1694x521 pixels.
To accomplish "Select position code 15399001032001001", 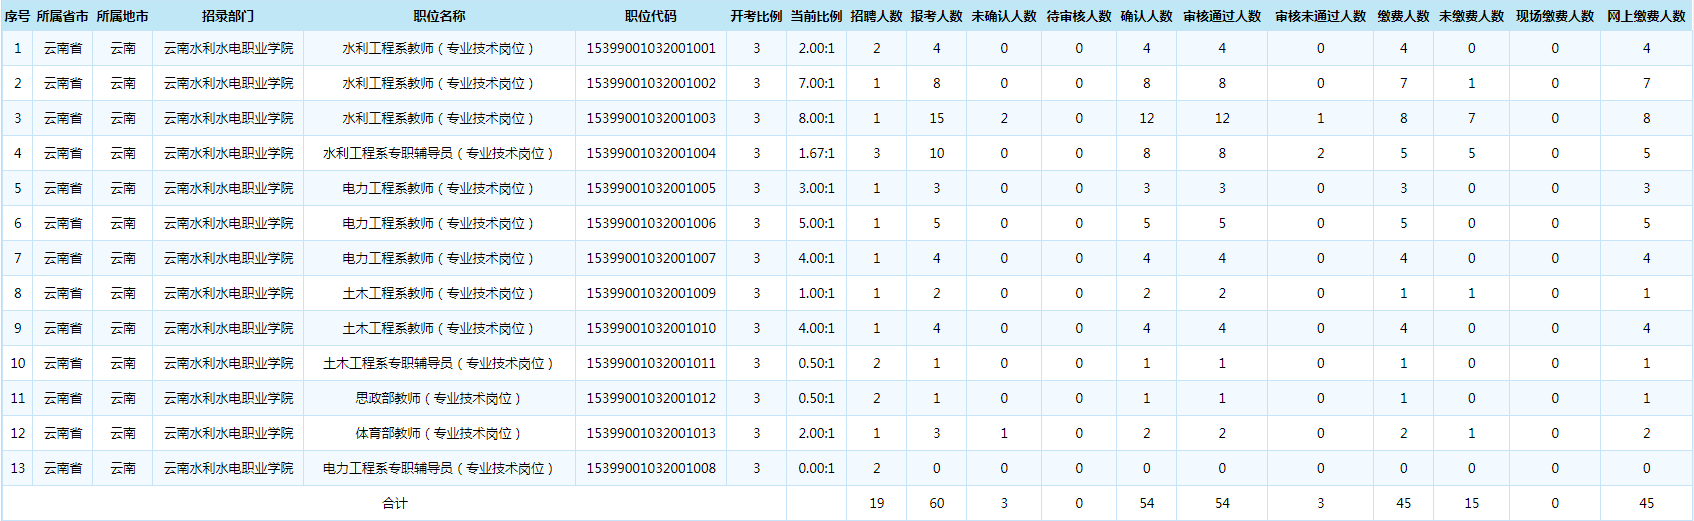I will coord(651,48).
